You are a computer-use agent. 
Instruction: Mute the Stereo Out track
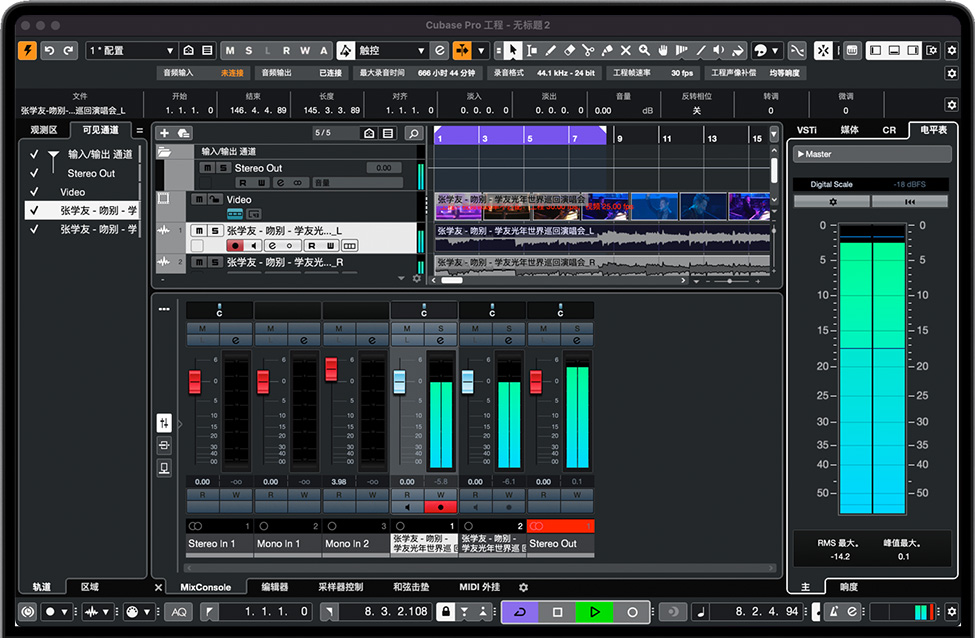[207, 168]
